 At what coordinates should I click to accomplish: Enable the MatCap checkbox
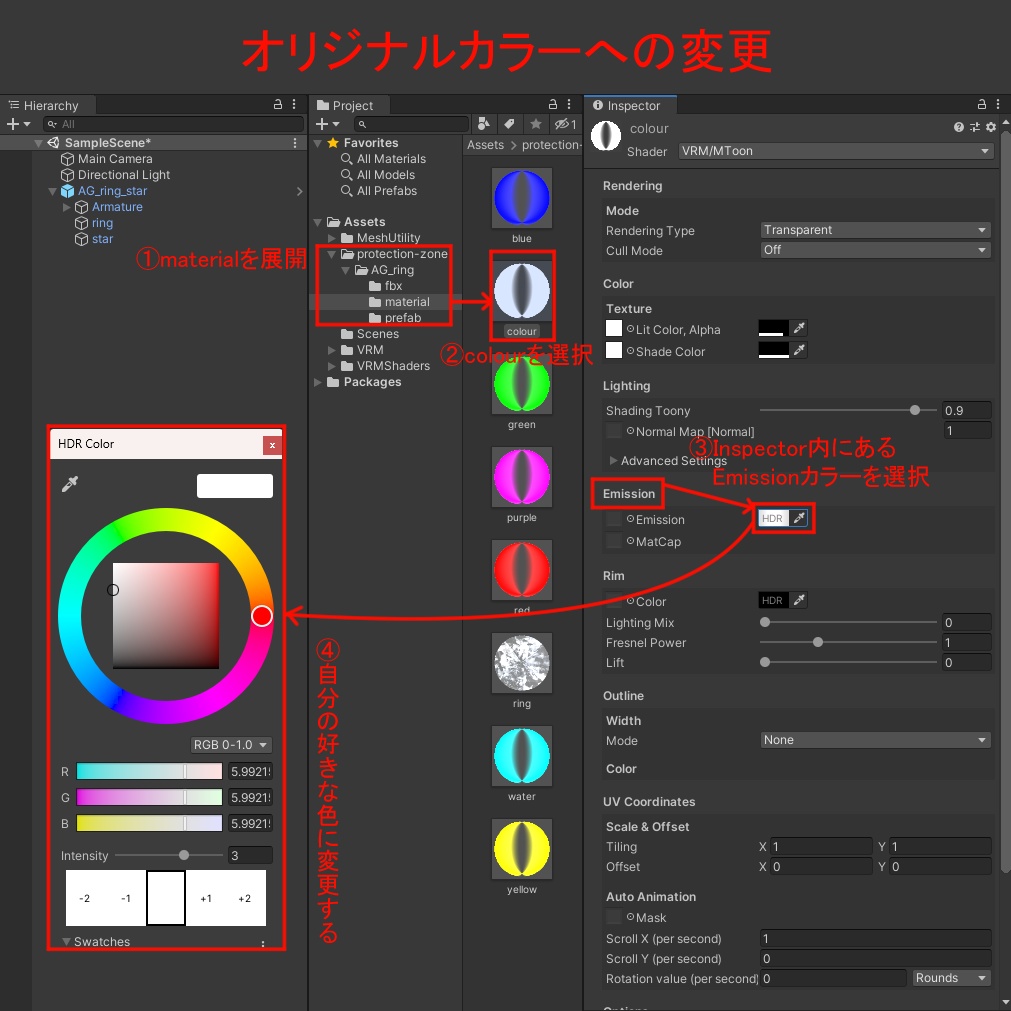point(614,541)
